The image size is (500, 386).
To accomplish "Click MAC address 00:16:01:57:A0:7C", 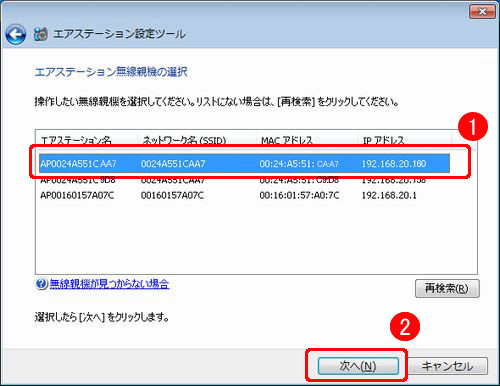I will 299,195.
